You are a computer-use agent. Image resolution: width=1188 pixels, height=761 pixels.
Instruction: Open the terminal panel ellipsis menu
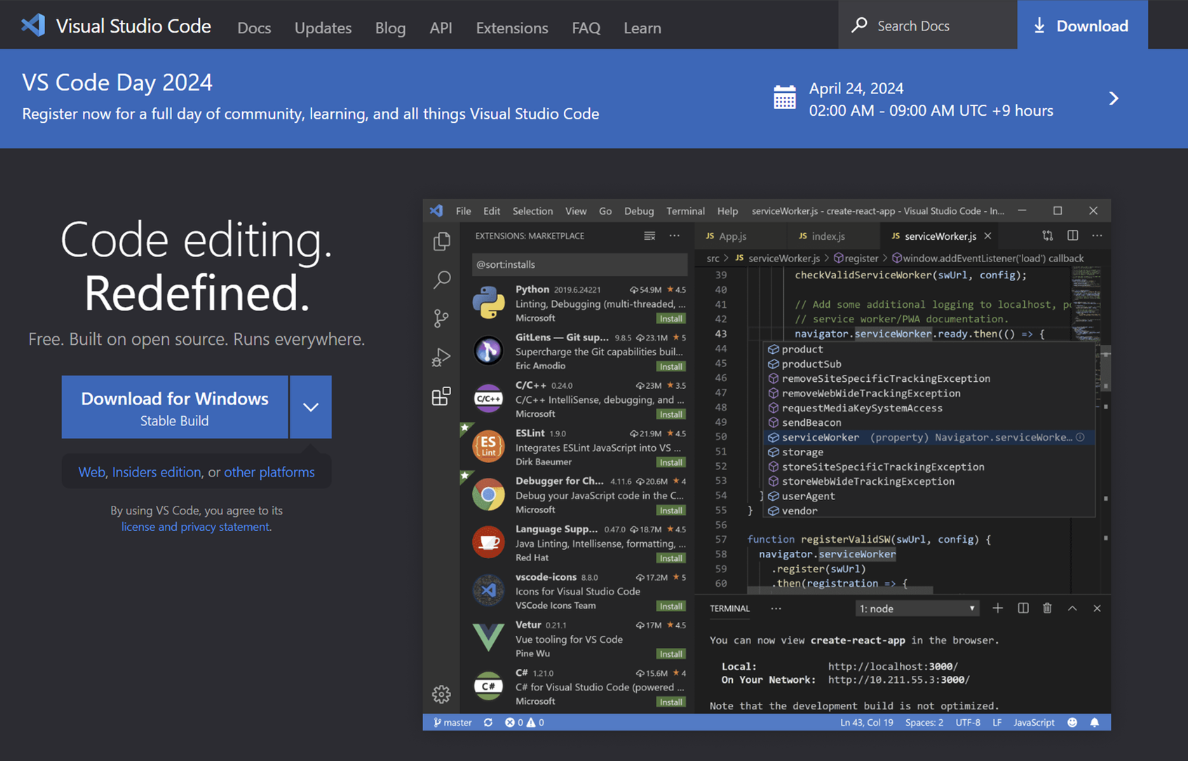tap(776, 608)
